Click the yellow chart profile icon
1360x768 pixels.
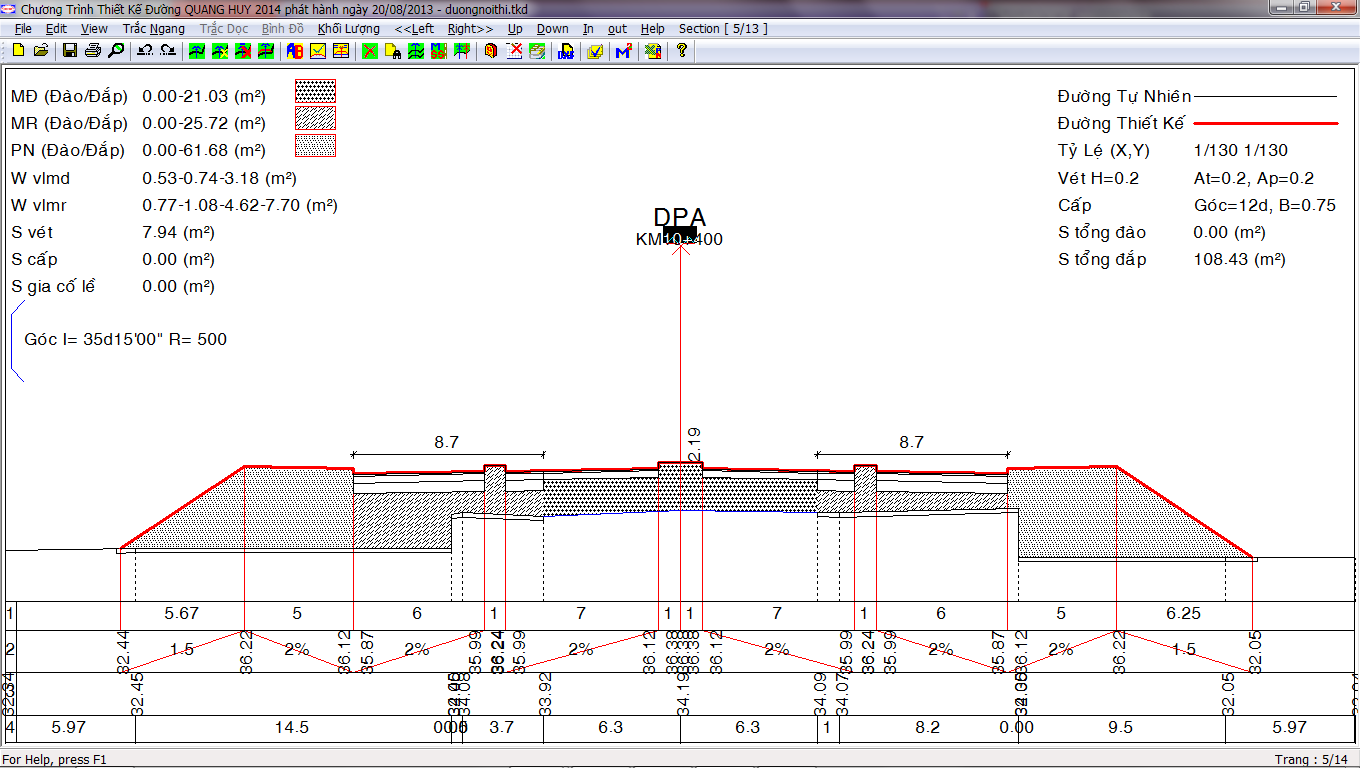click(318, 50)
